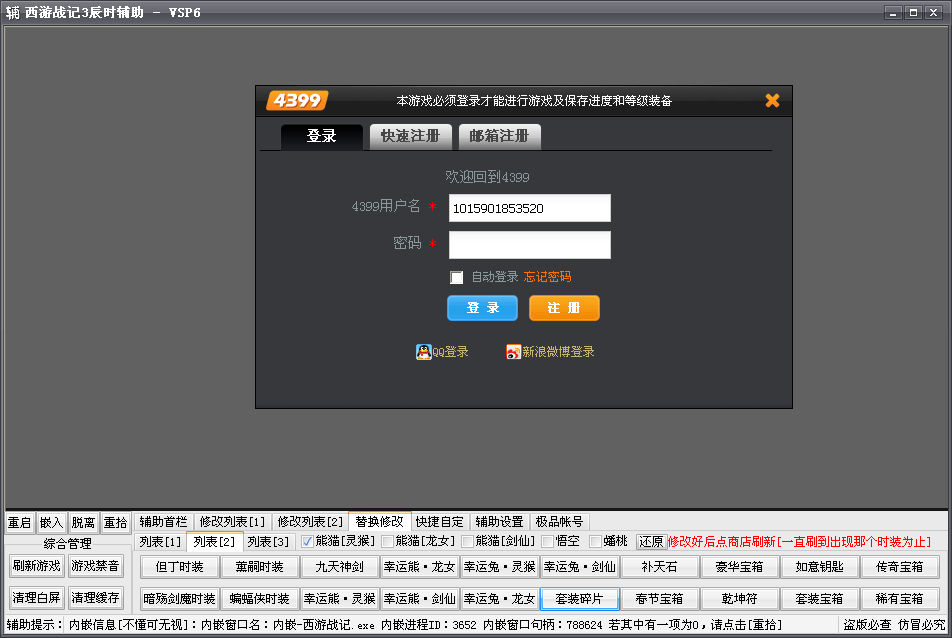Close the 4399 login dialog with the orange X

click(x=772, y=100)
